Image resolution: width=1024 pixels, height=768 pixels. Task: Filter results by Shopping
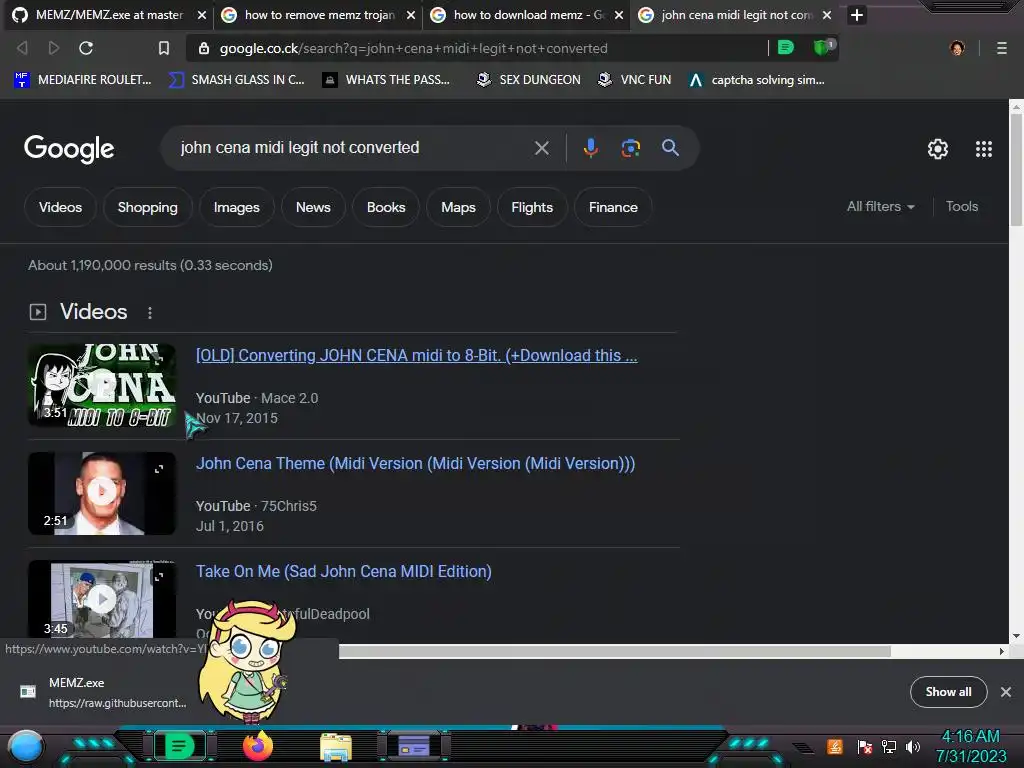[148, 207]
